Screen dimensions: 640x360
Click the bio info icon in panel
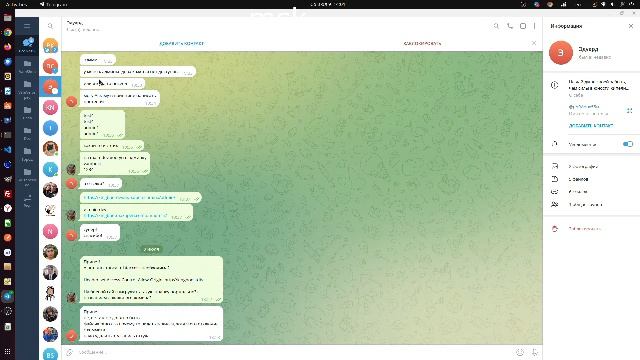(554, 85)
